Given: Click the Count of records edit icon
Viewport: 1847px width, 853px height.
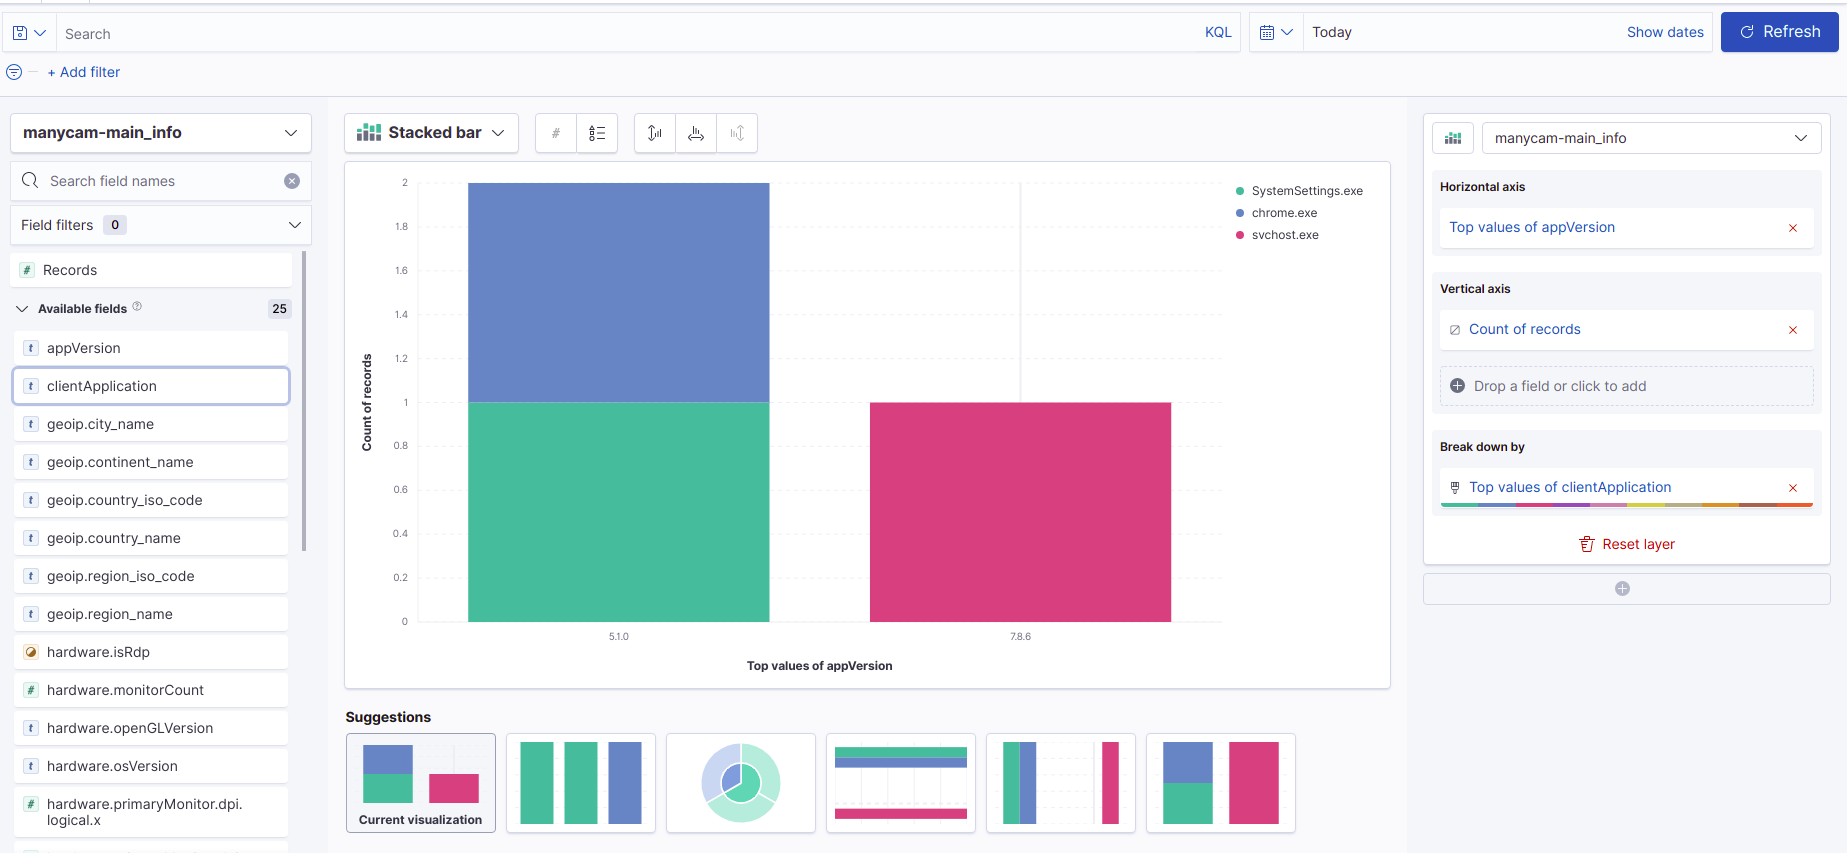Looking at the screenshot, I should point(1455,330).
